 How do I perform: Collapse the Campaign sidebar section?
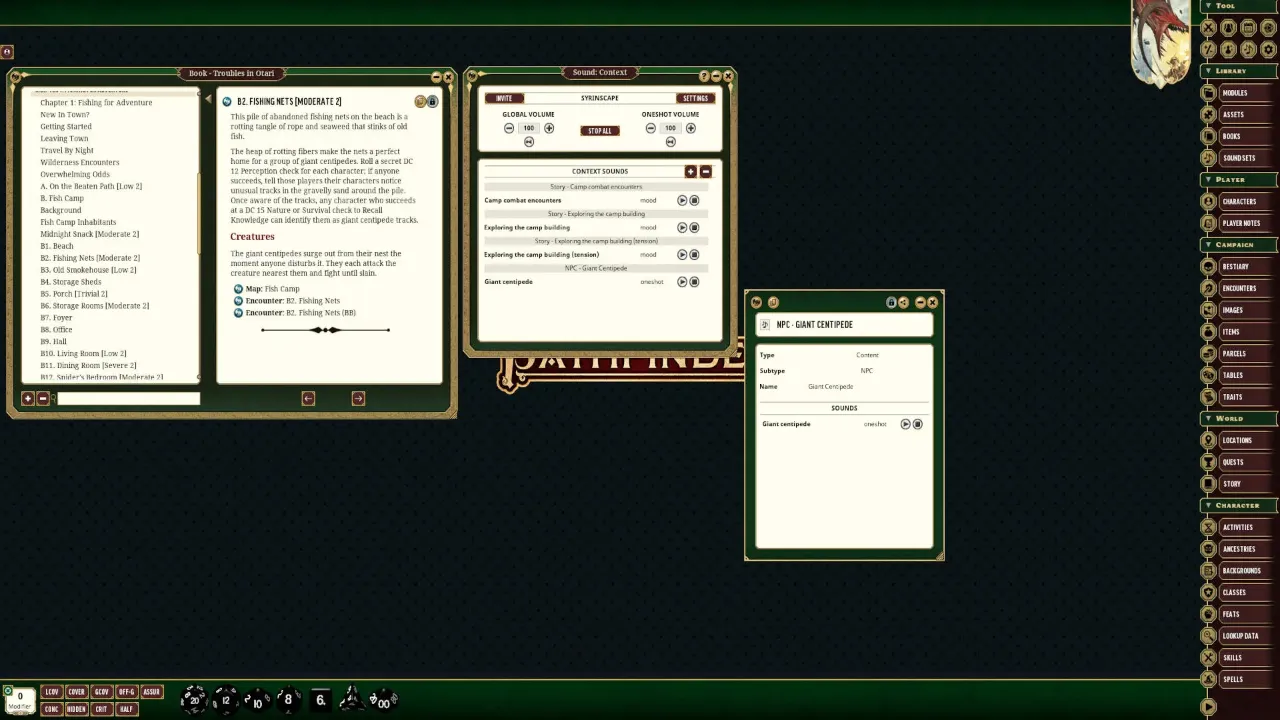click(x=1208, y=245)
